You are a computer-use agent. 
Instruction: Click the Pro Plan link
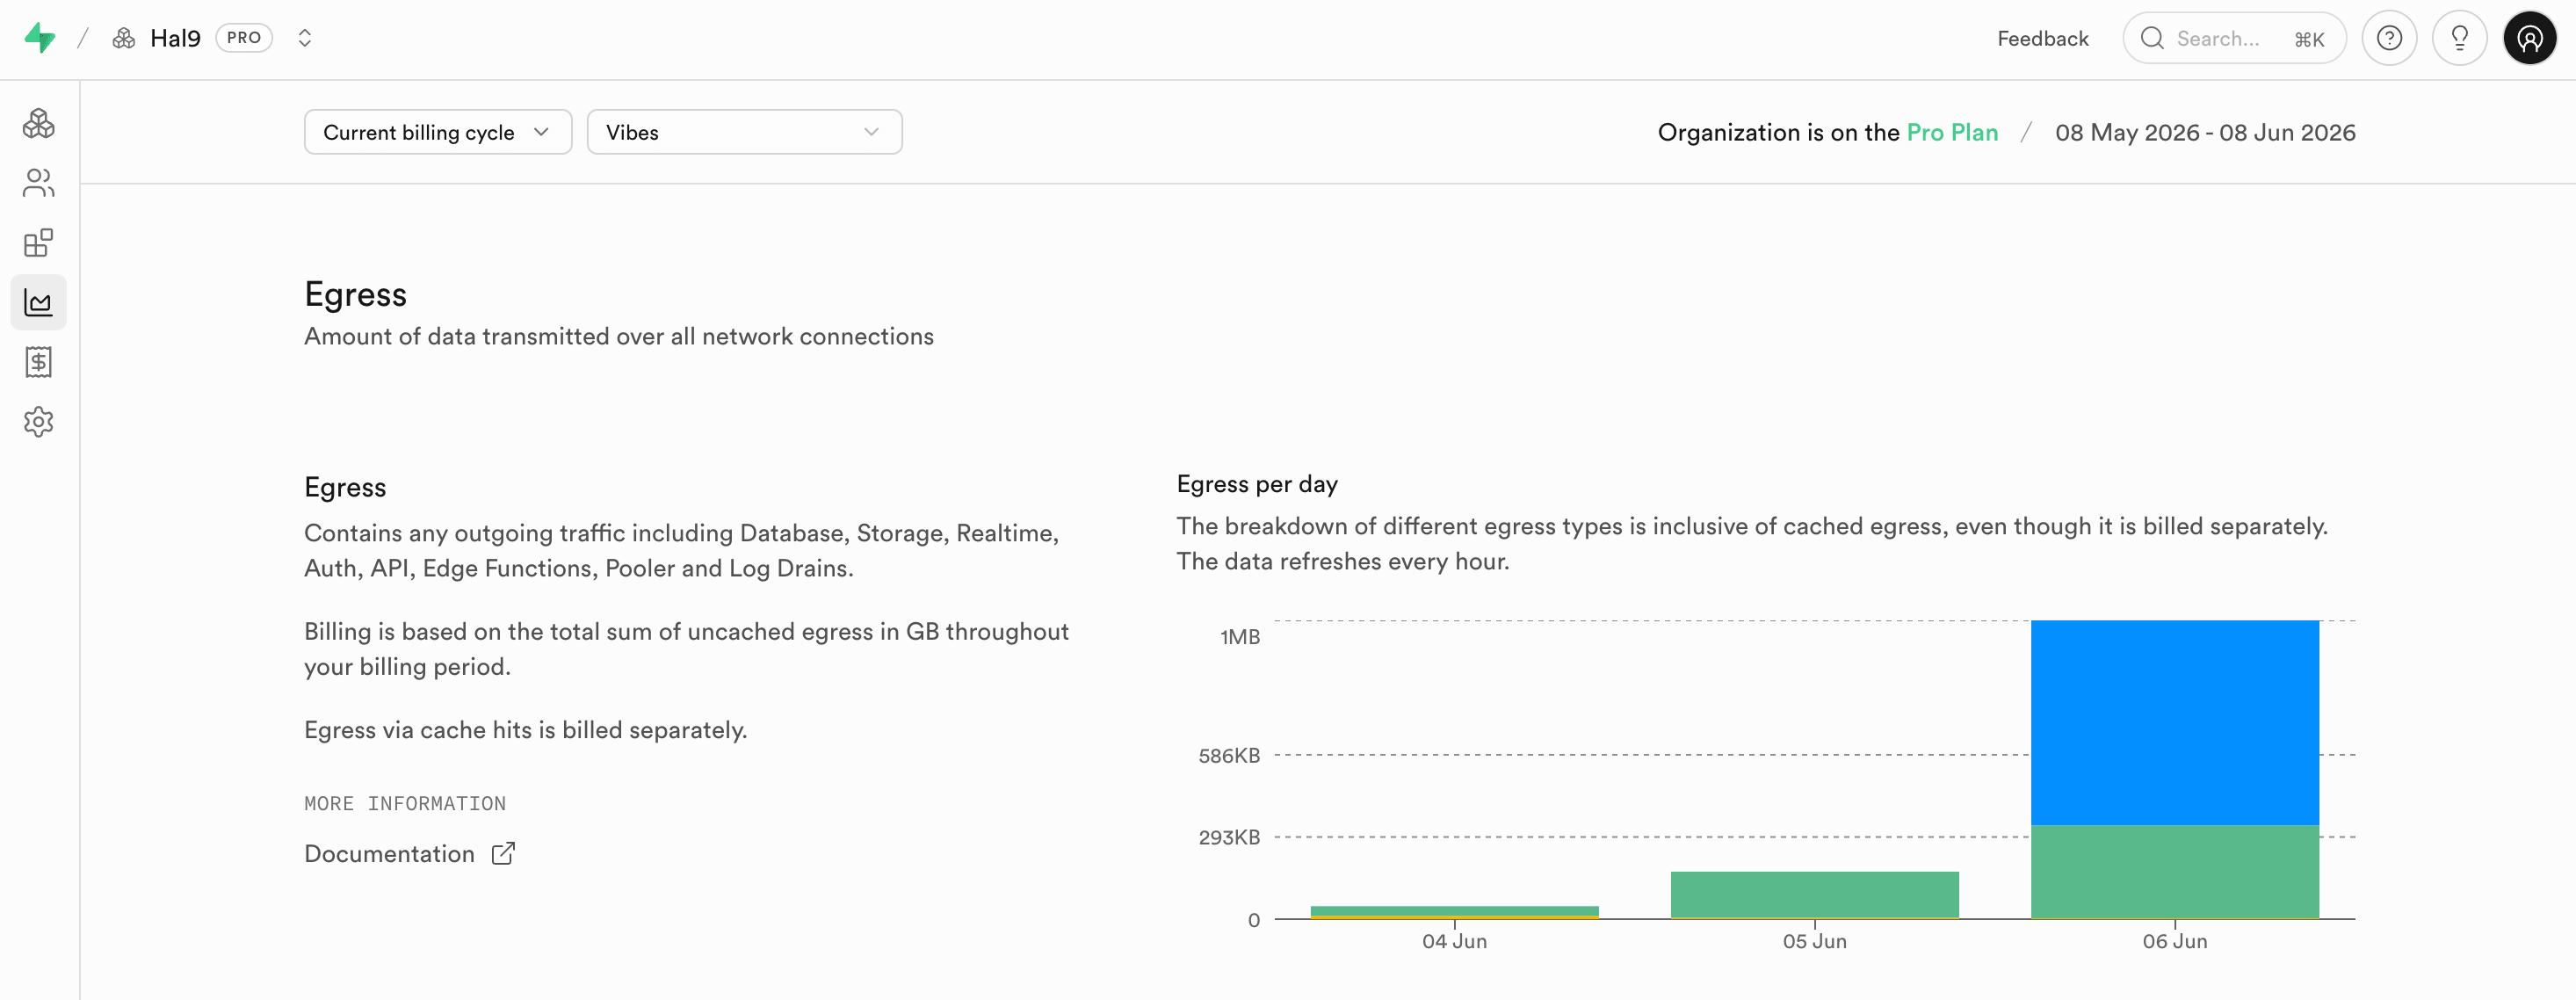point(1951,132)
